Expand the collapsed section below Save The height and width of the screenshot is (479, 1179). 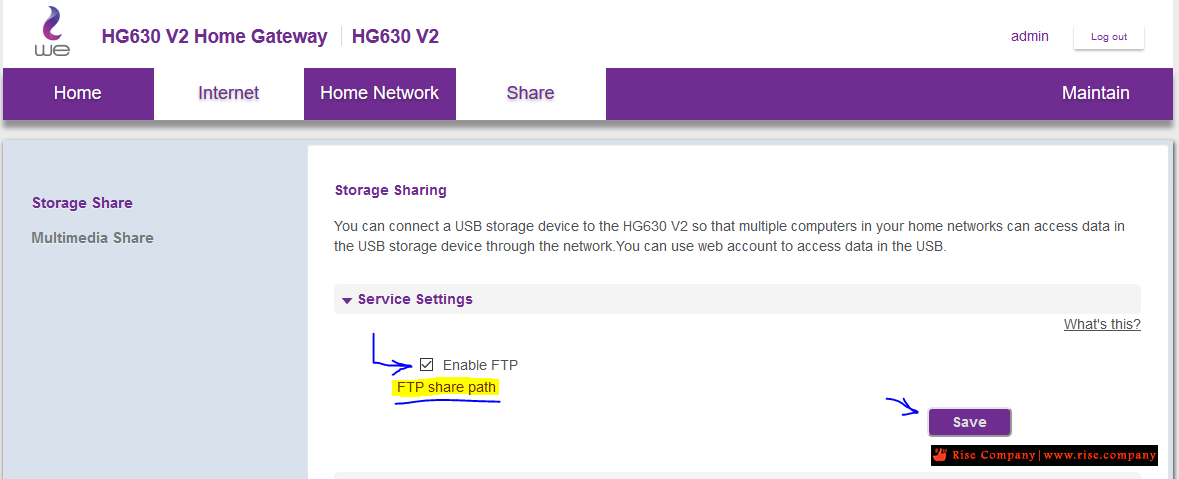click(x=737, y=475)
